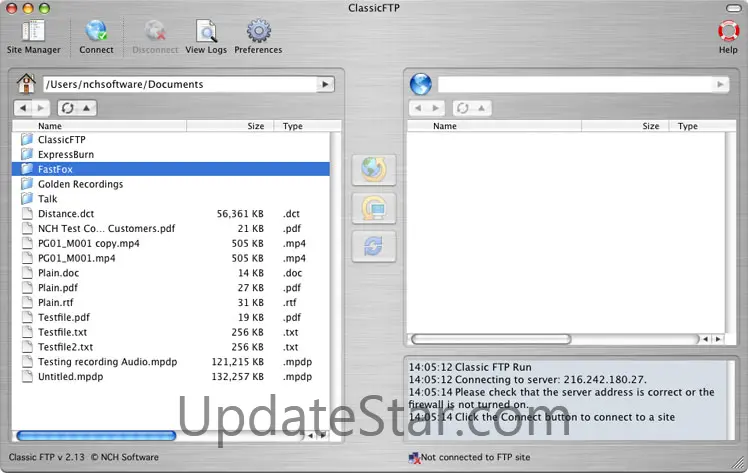Click the local path field

[180, 84]
